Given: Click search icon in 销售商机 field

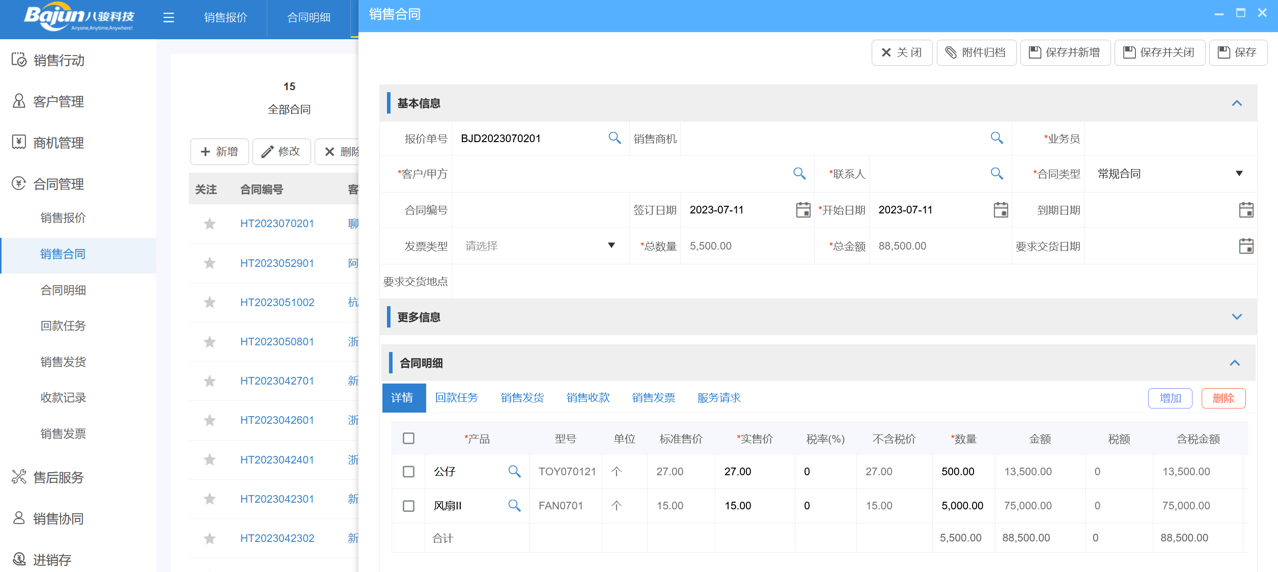Looking at the screenshot, I should point(996,138).
